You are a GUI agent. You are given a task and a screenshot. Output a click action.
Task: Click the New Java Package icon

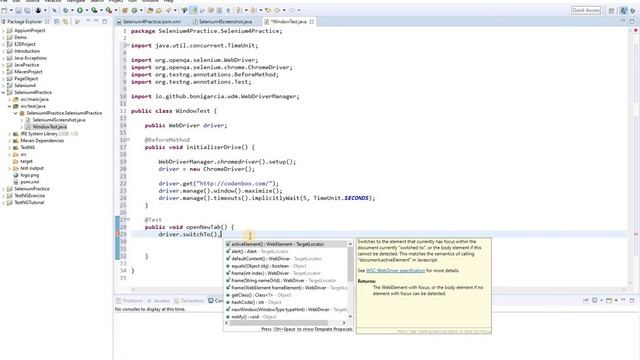pos(125,10)
